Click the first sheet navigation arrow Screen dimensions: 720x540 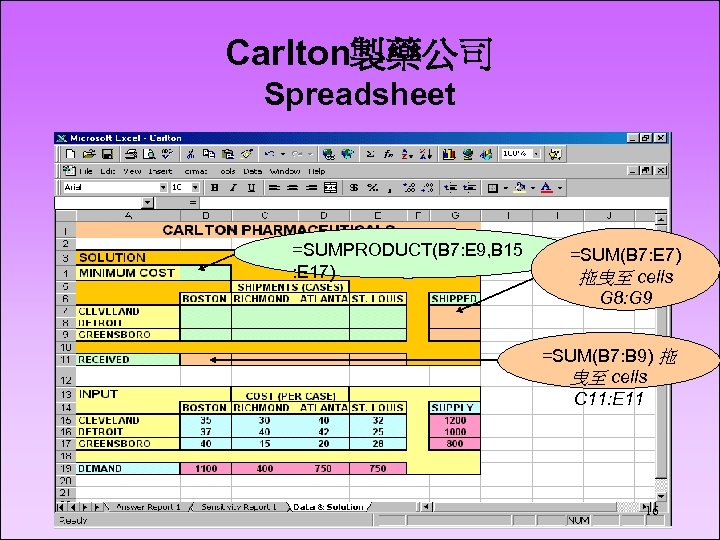(x=61, y=507)
